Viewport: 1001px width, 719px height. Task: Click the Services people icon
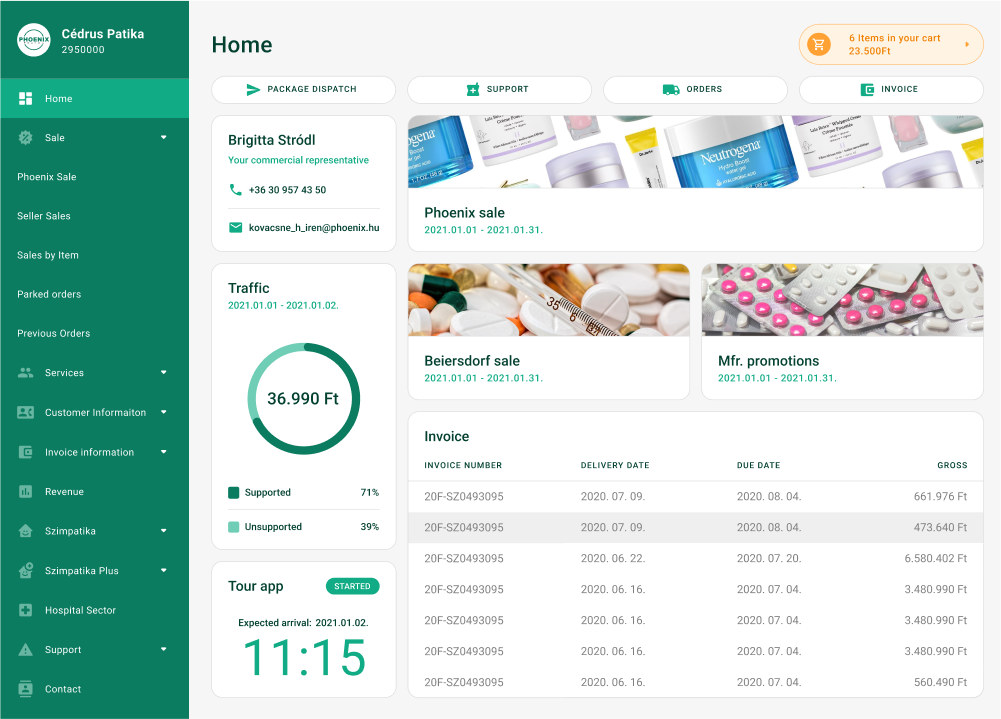pos(26,372)
